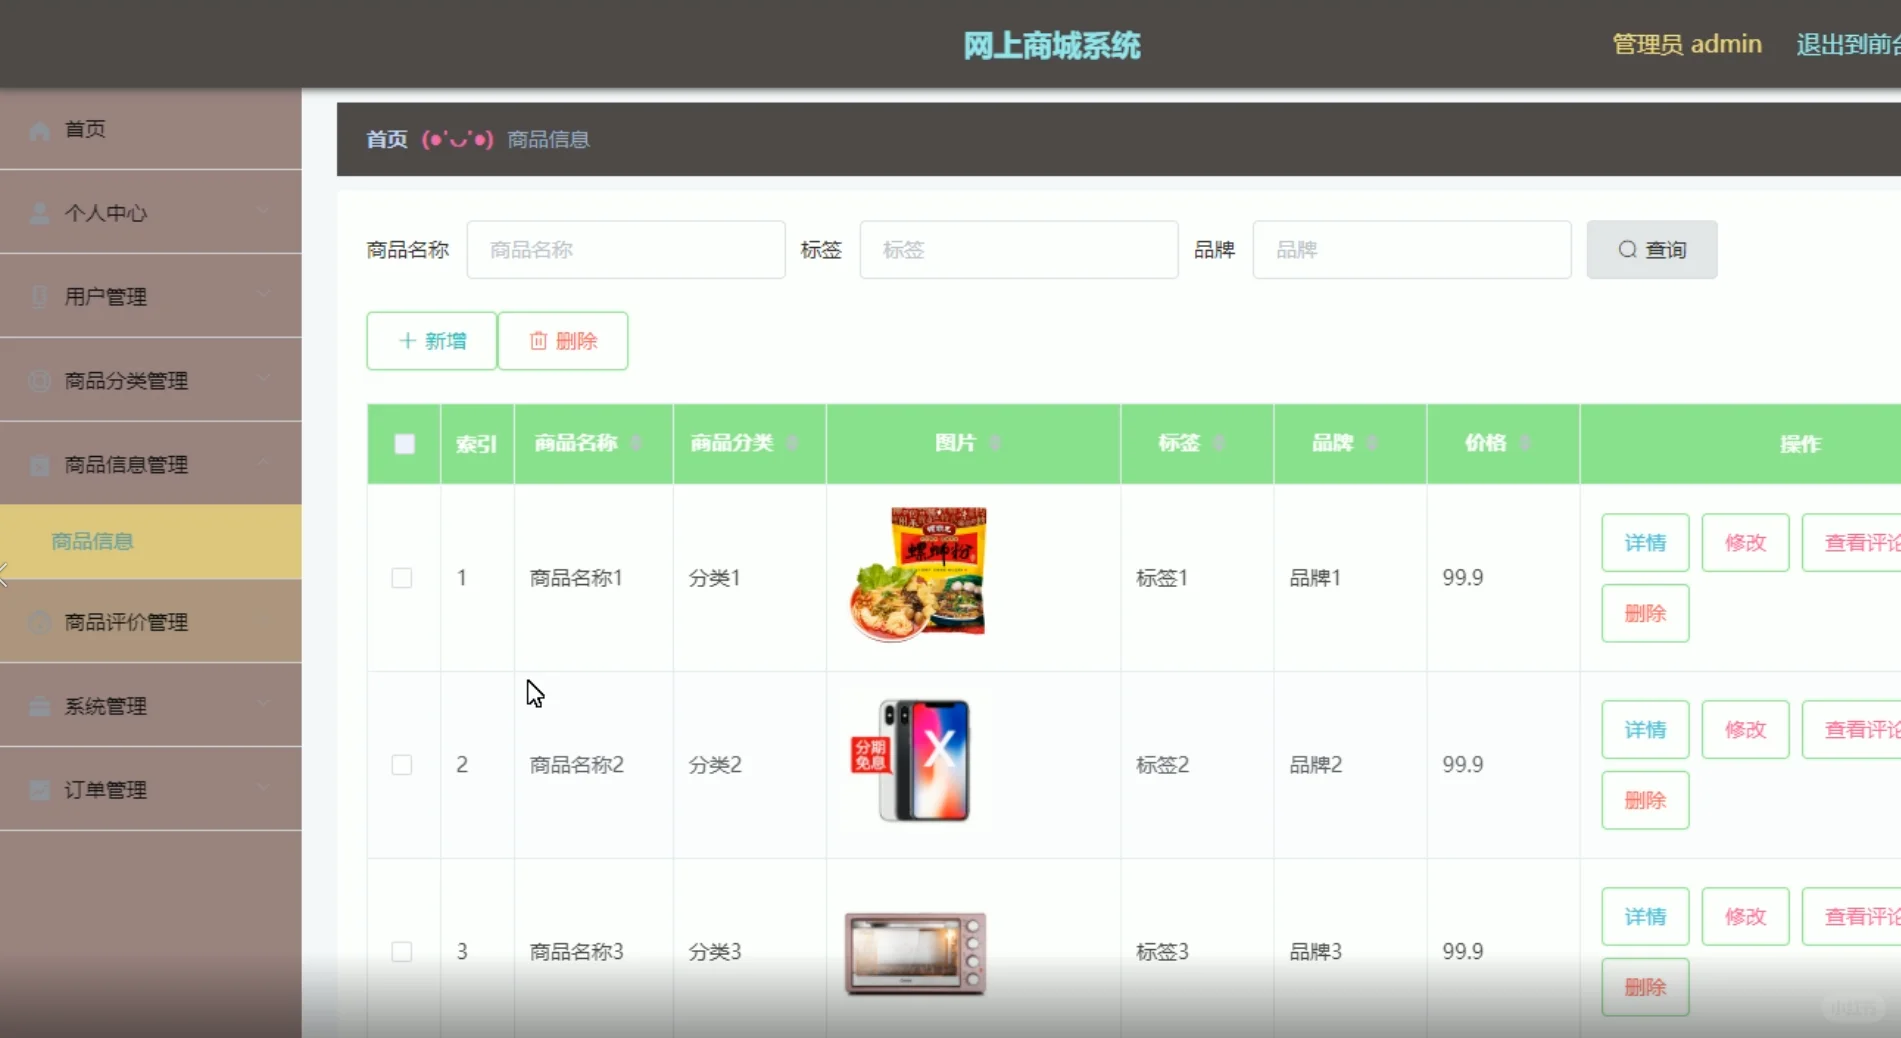Open the 商品信息 submenu item
Screen dimensions: 1901x1038
[92, 541]
